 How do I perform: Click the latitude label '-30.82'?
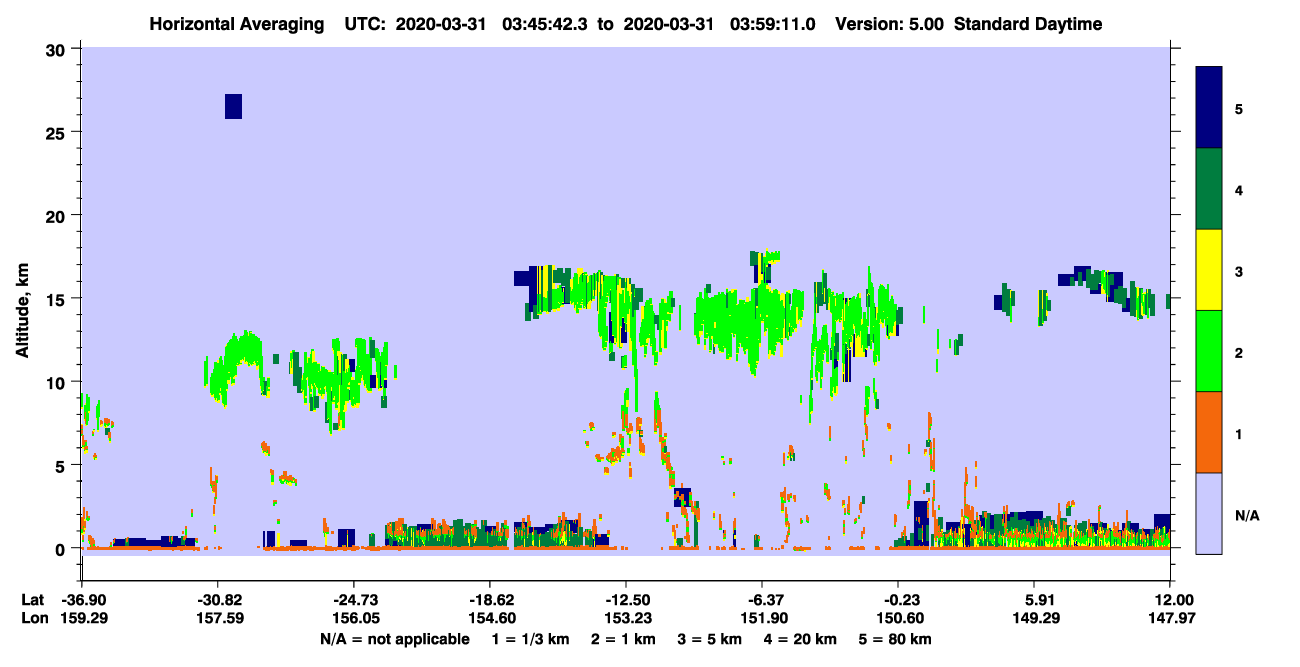coord(217,600)
